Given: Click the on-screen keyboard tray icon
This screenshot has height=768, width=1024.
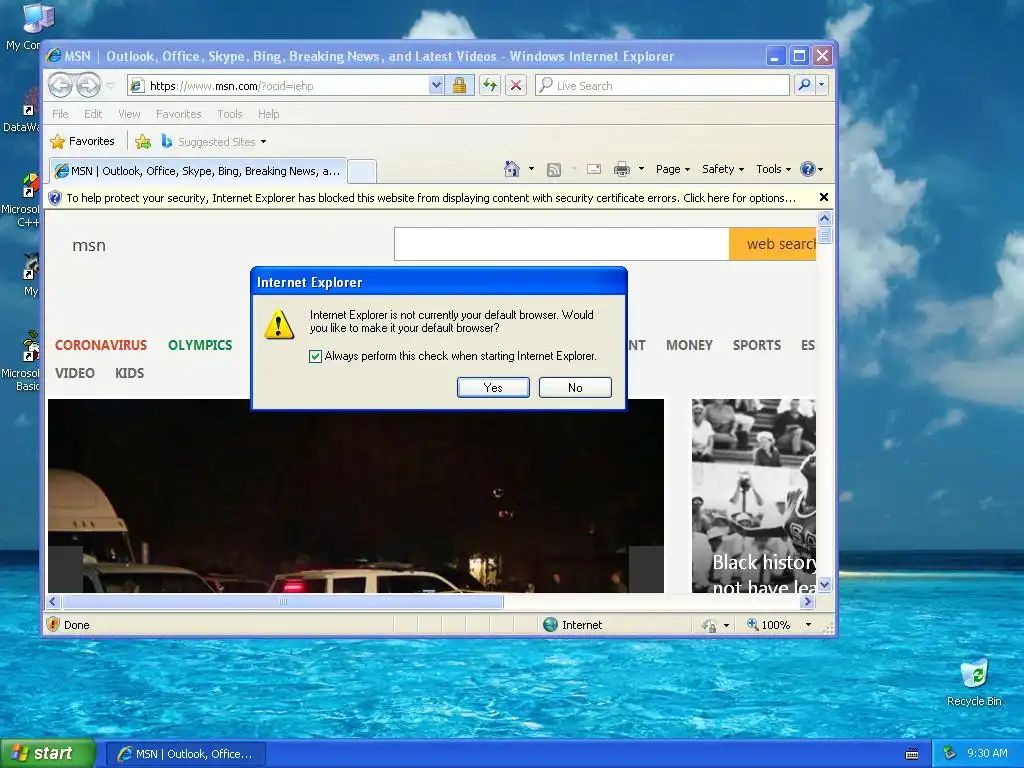Looking at the screenshot, I should point(912,754).
